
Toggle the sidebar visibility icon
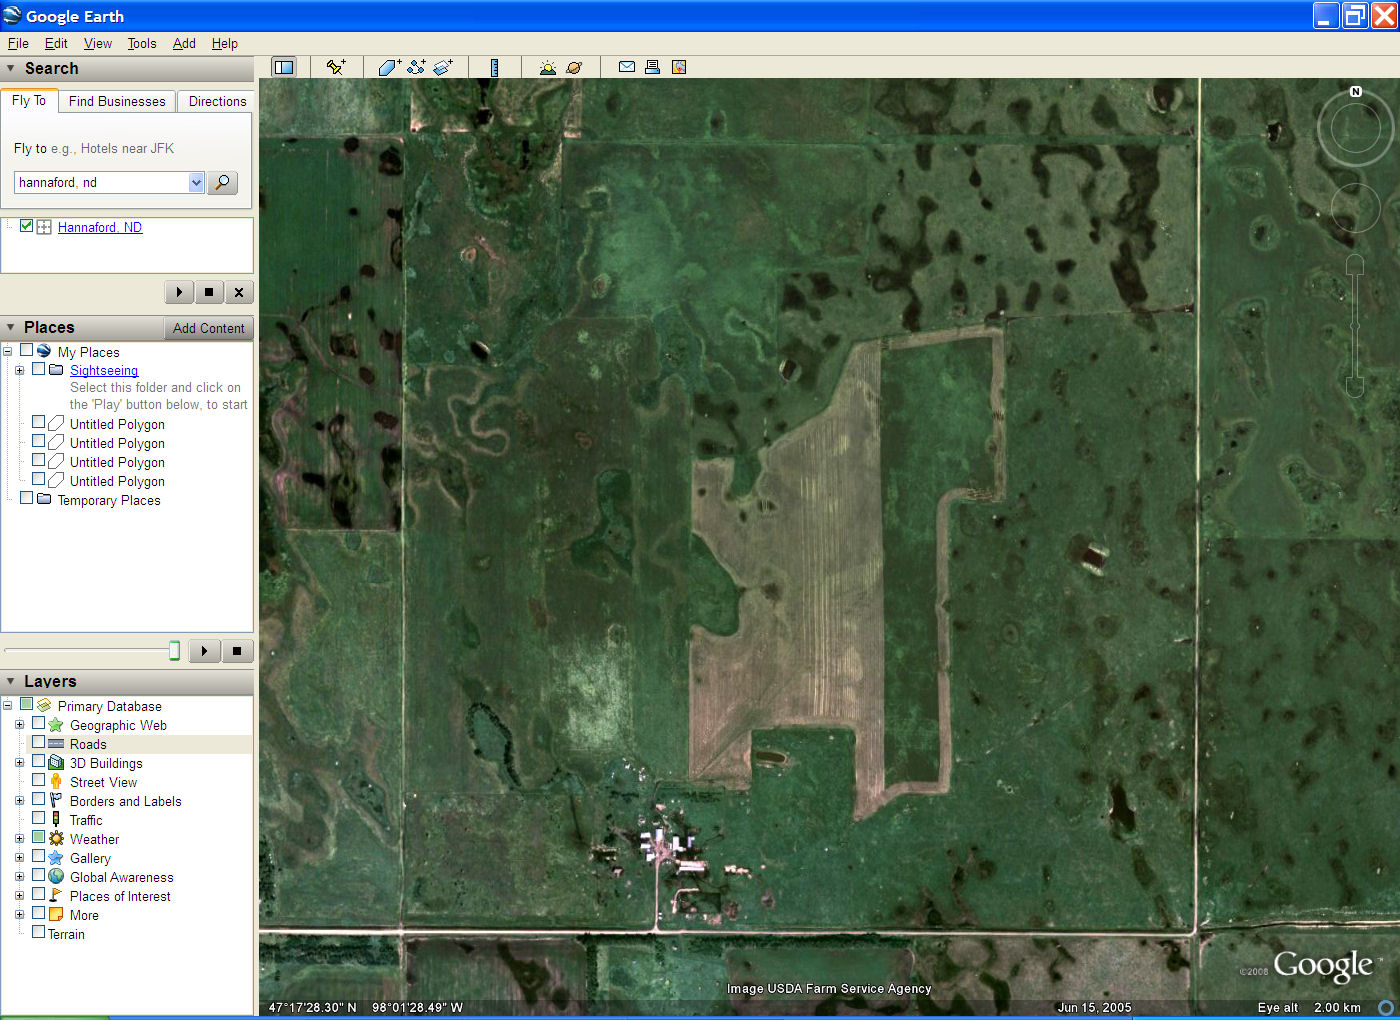(284, 67)
